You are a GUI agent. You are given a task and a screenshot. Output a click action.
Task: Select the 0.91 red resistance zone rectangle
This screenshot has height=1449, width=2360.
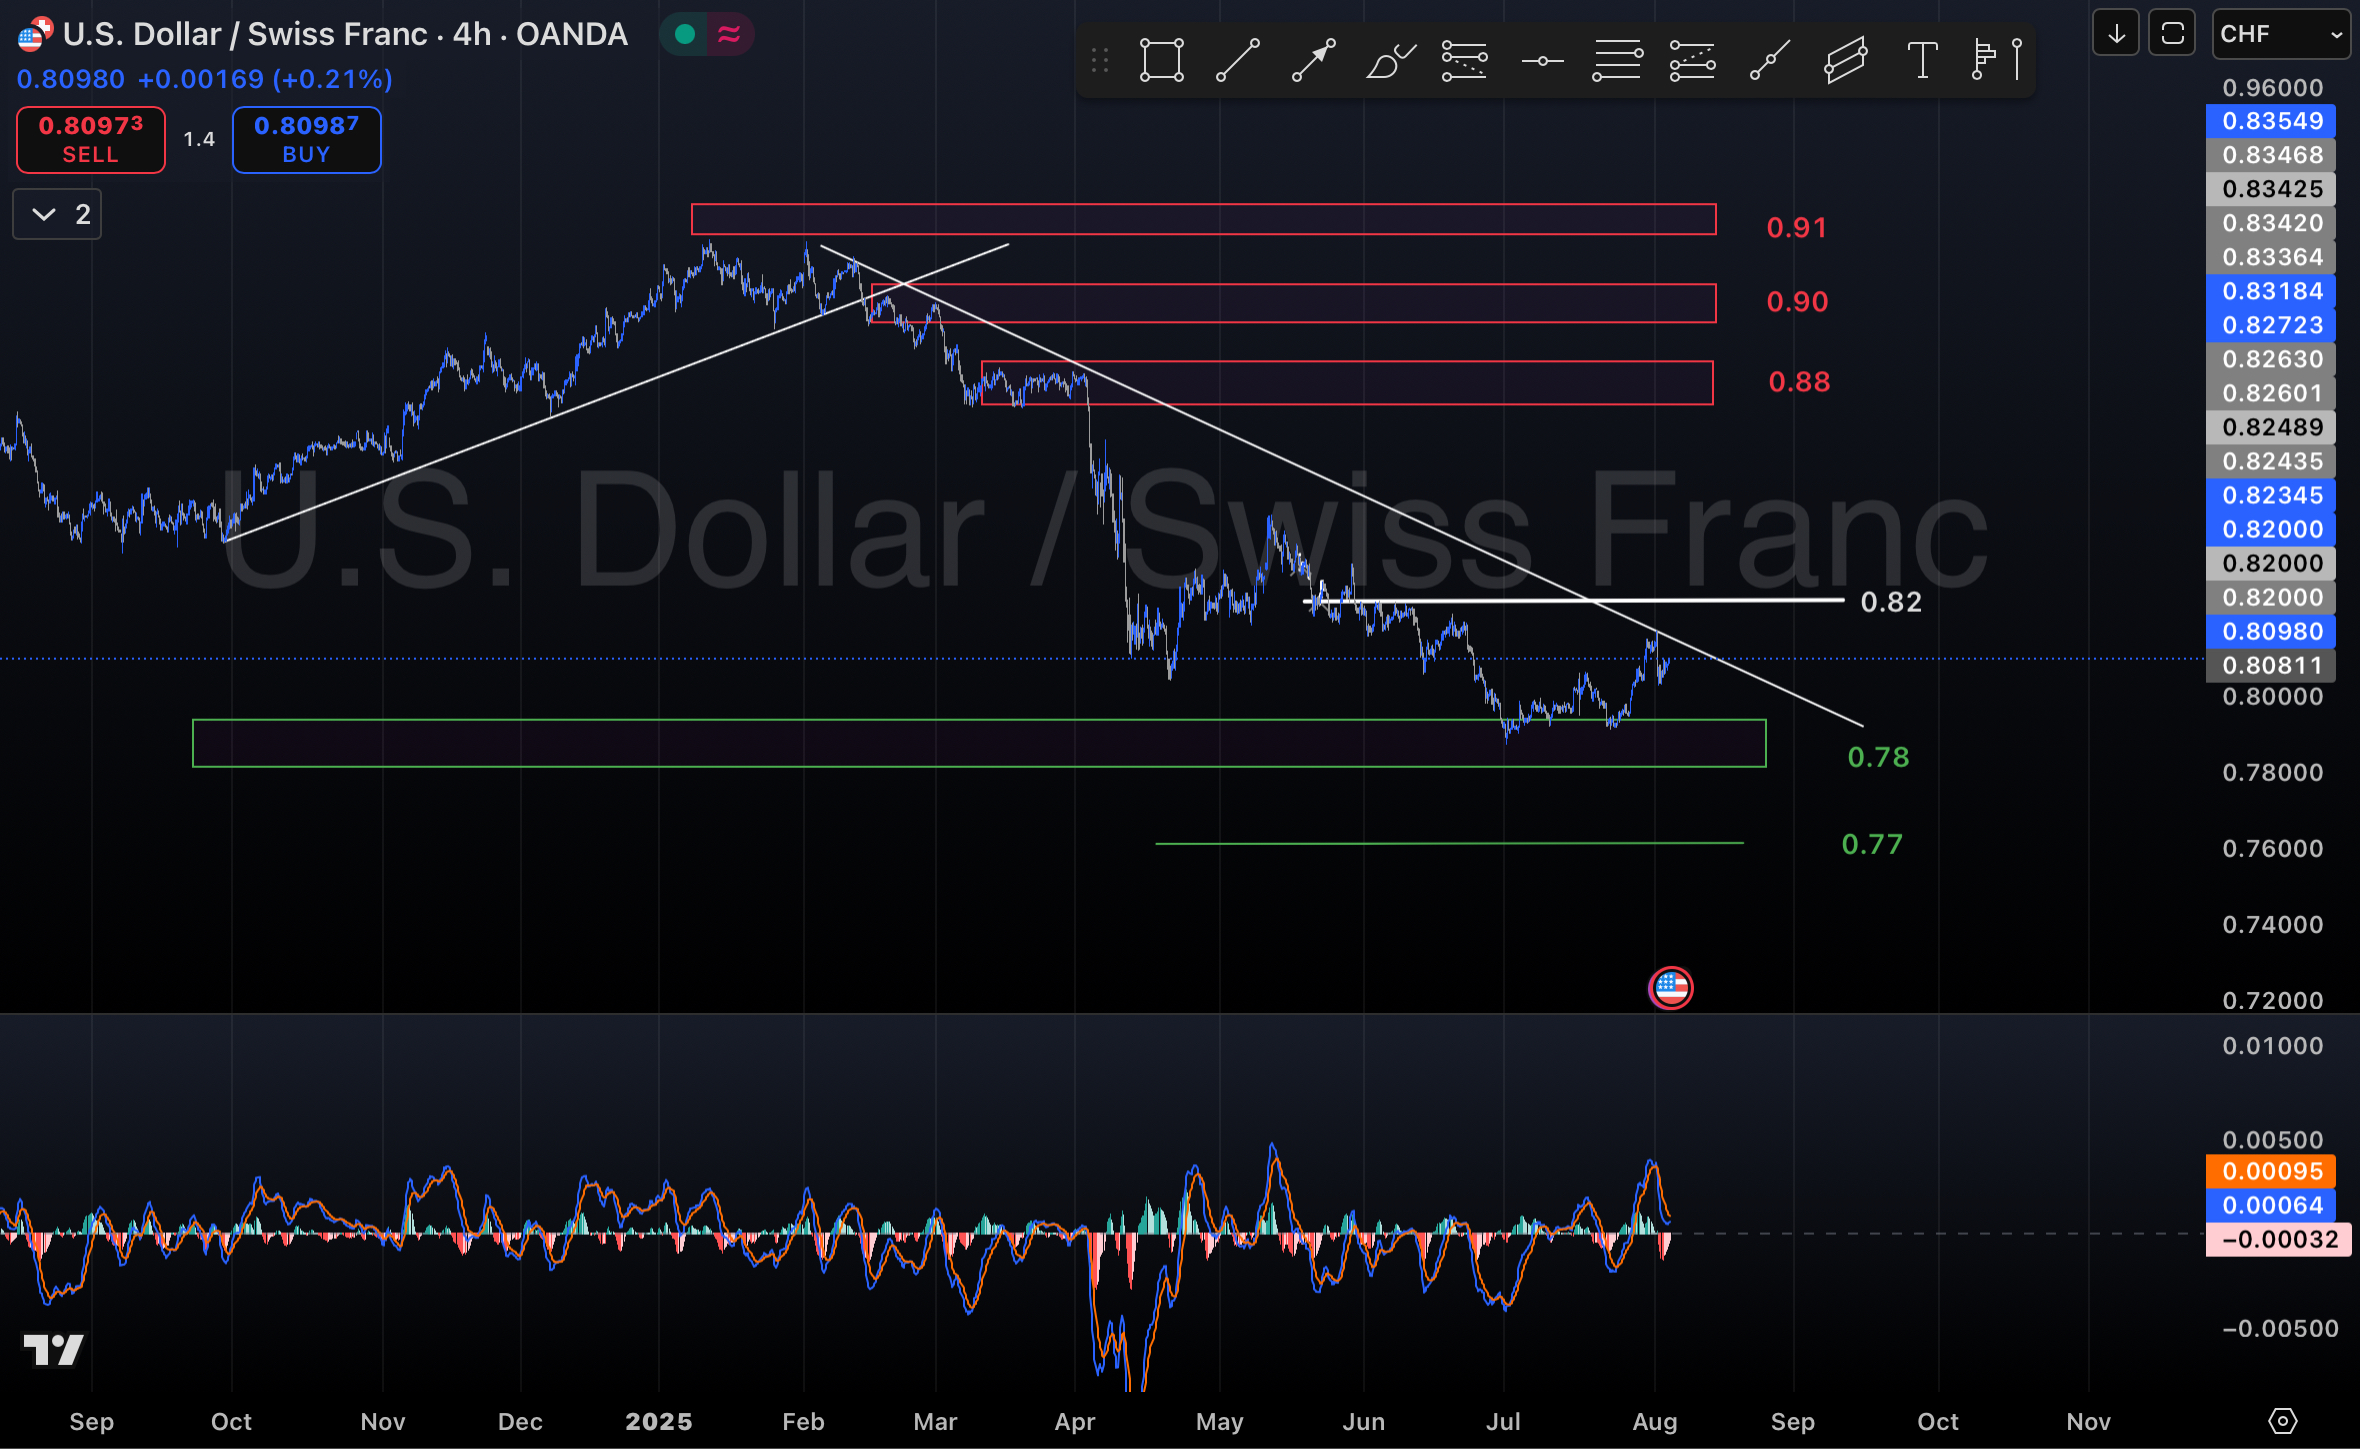1203,219
